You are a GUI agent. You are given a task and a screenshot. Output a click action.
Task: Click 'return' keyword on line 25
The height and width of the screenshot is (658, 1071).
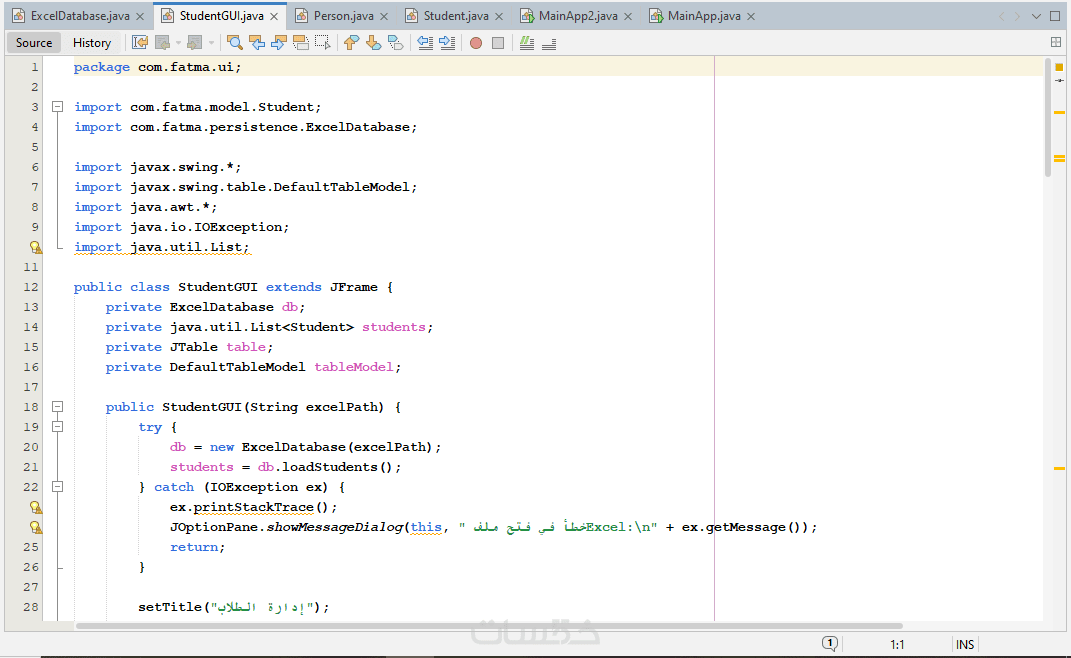tap(194, 547)
